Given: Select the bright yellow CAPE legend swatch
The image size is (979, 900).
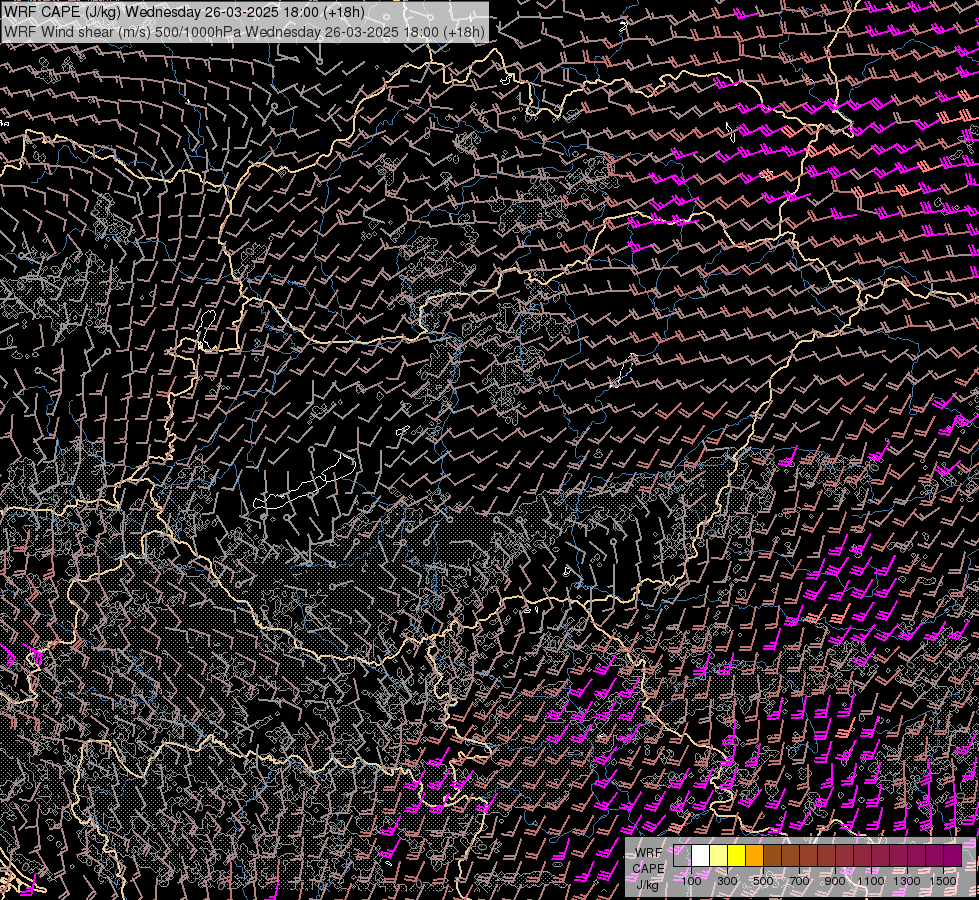Looking at the screenshot, I should click(x=737, y=856).
